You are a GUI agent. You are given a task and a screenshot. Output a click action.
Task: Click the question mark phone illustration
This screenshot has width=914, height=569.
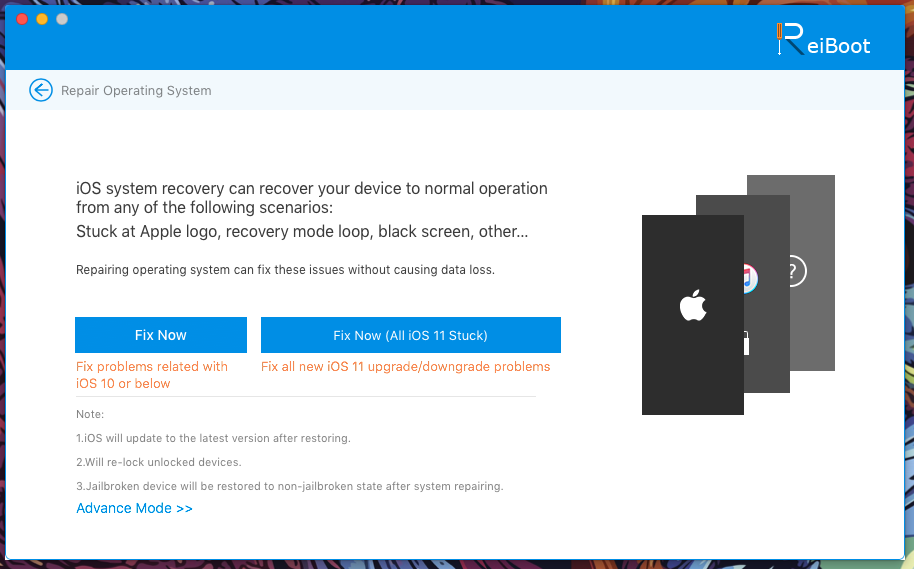pos(813,272)
